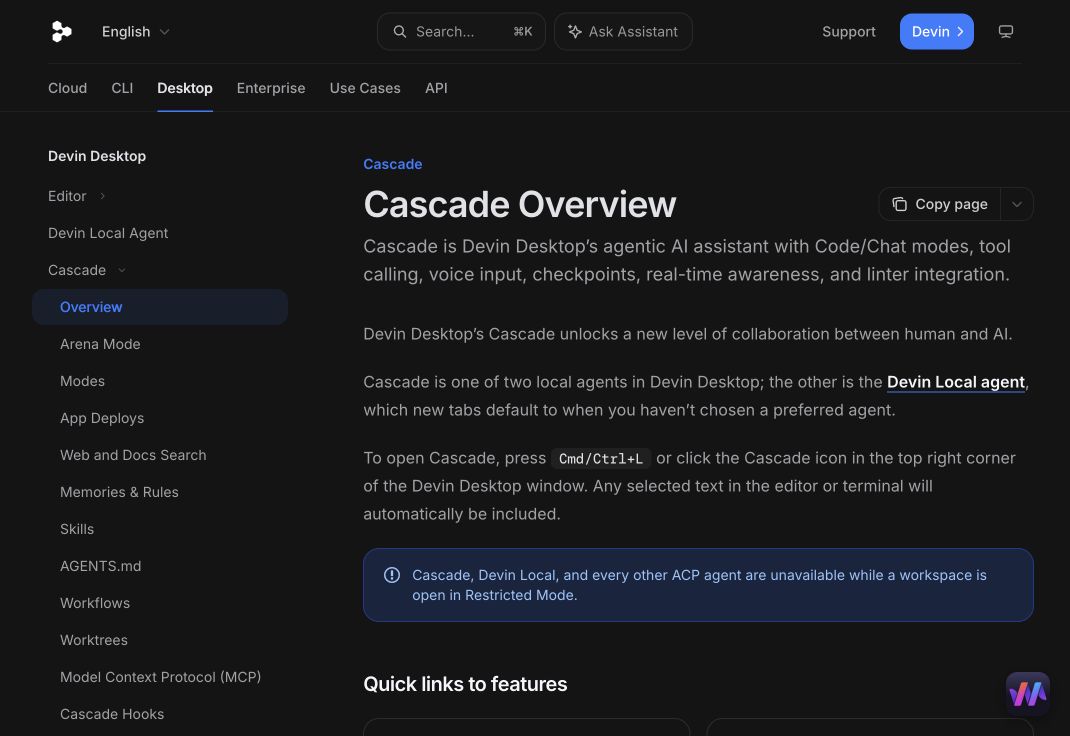
Task: Open Workflows sidebar page
Action: (x=95, y=603)
